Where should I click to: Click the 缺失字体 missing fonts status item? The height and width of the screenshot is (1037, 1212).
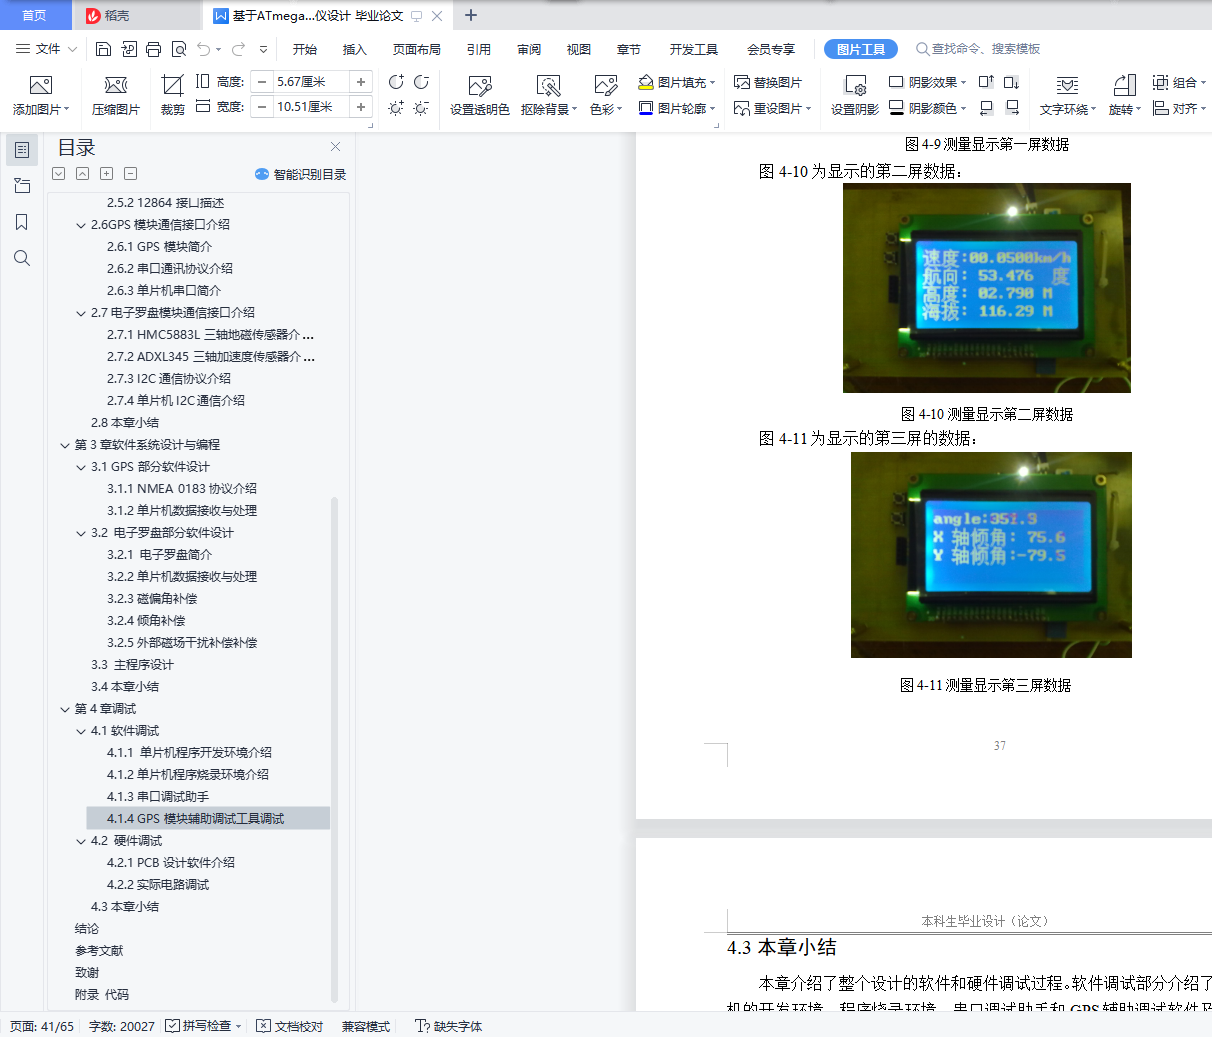(x=450, y=1026)
